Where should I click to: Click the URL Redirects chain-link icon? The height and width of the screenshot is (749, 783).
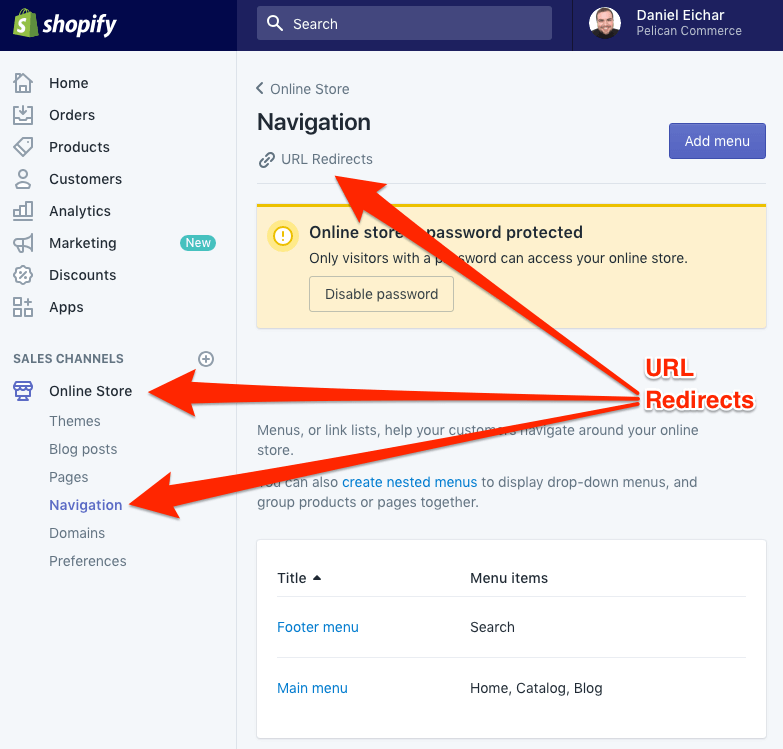coord(267,160)
